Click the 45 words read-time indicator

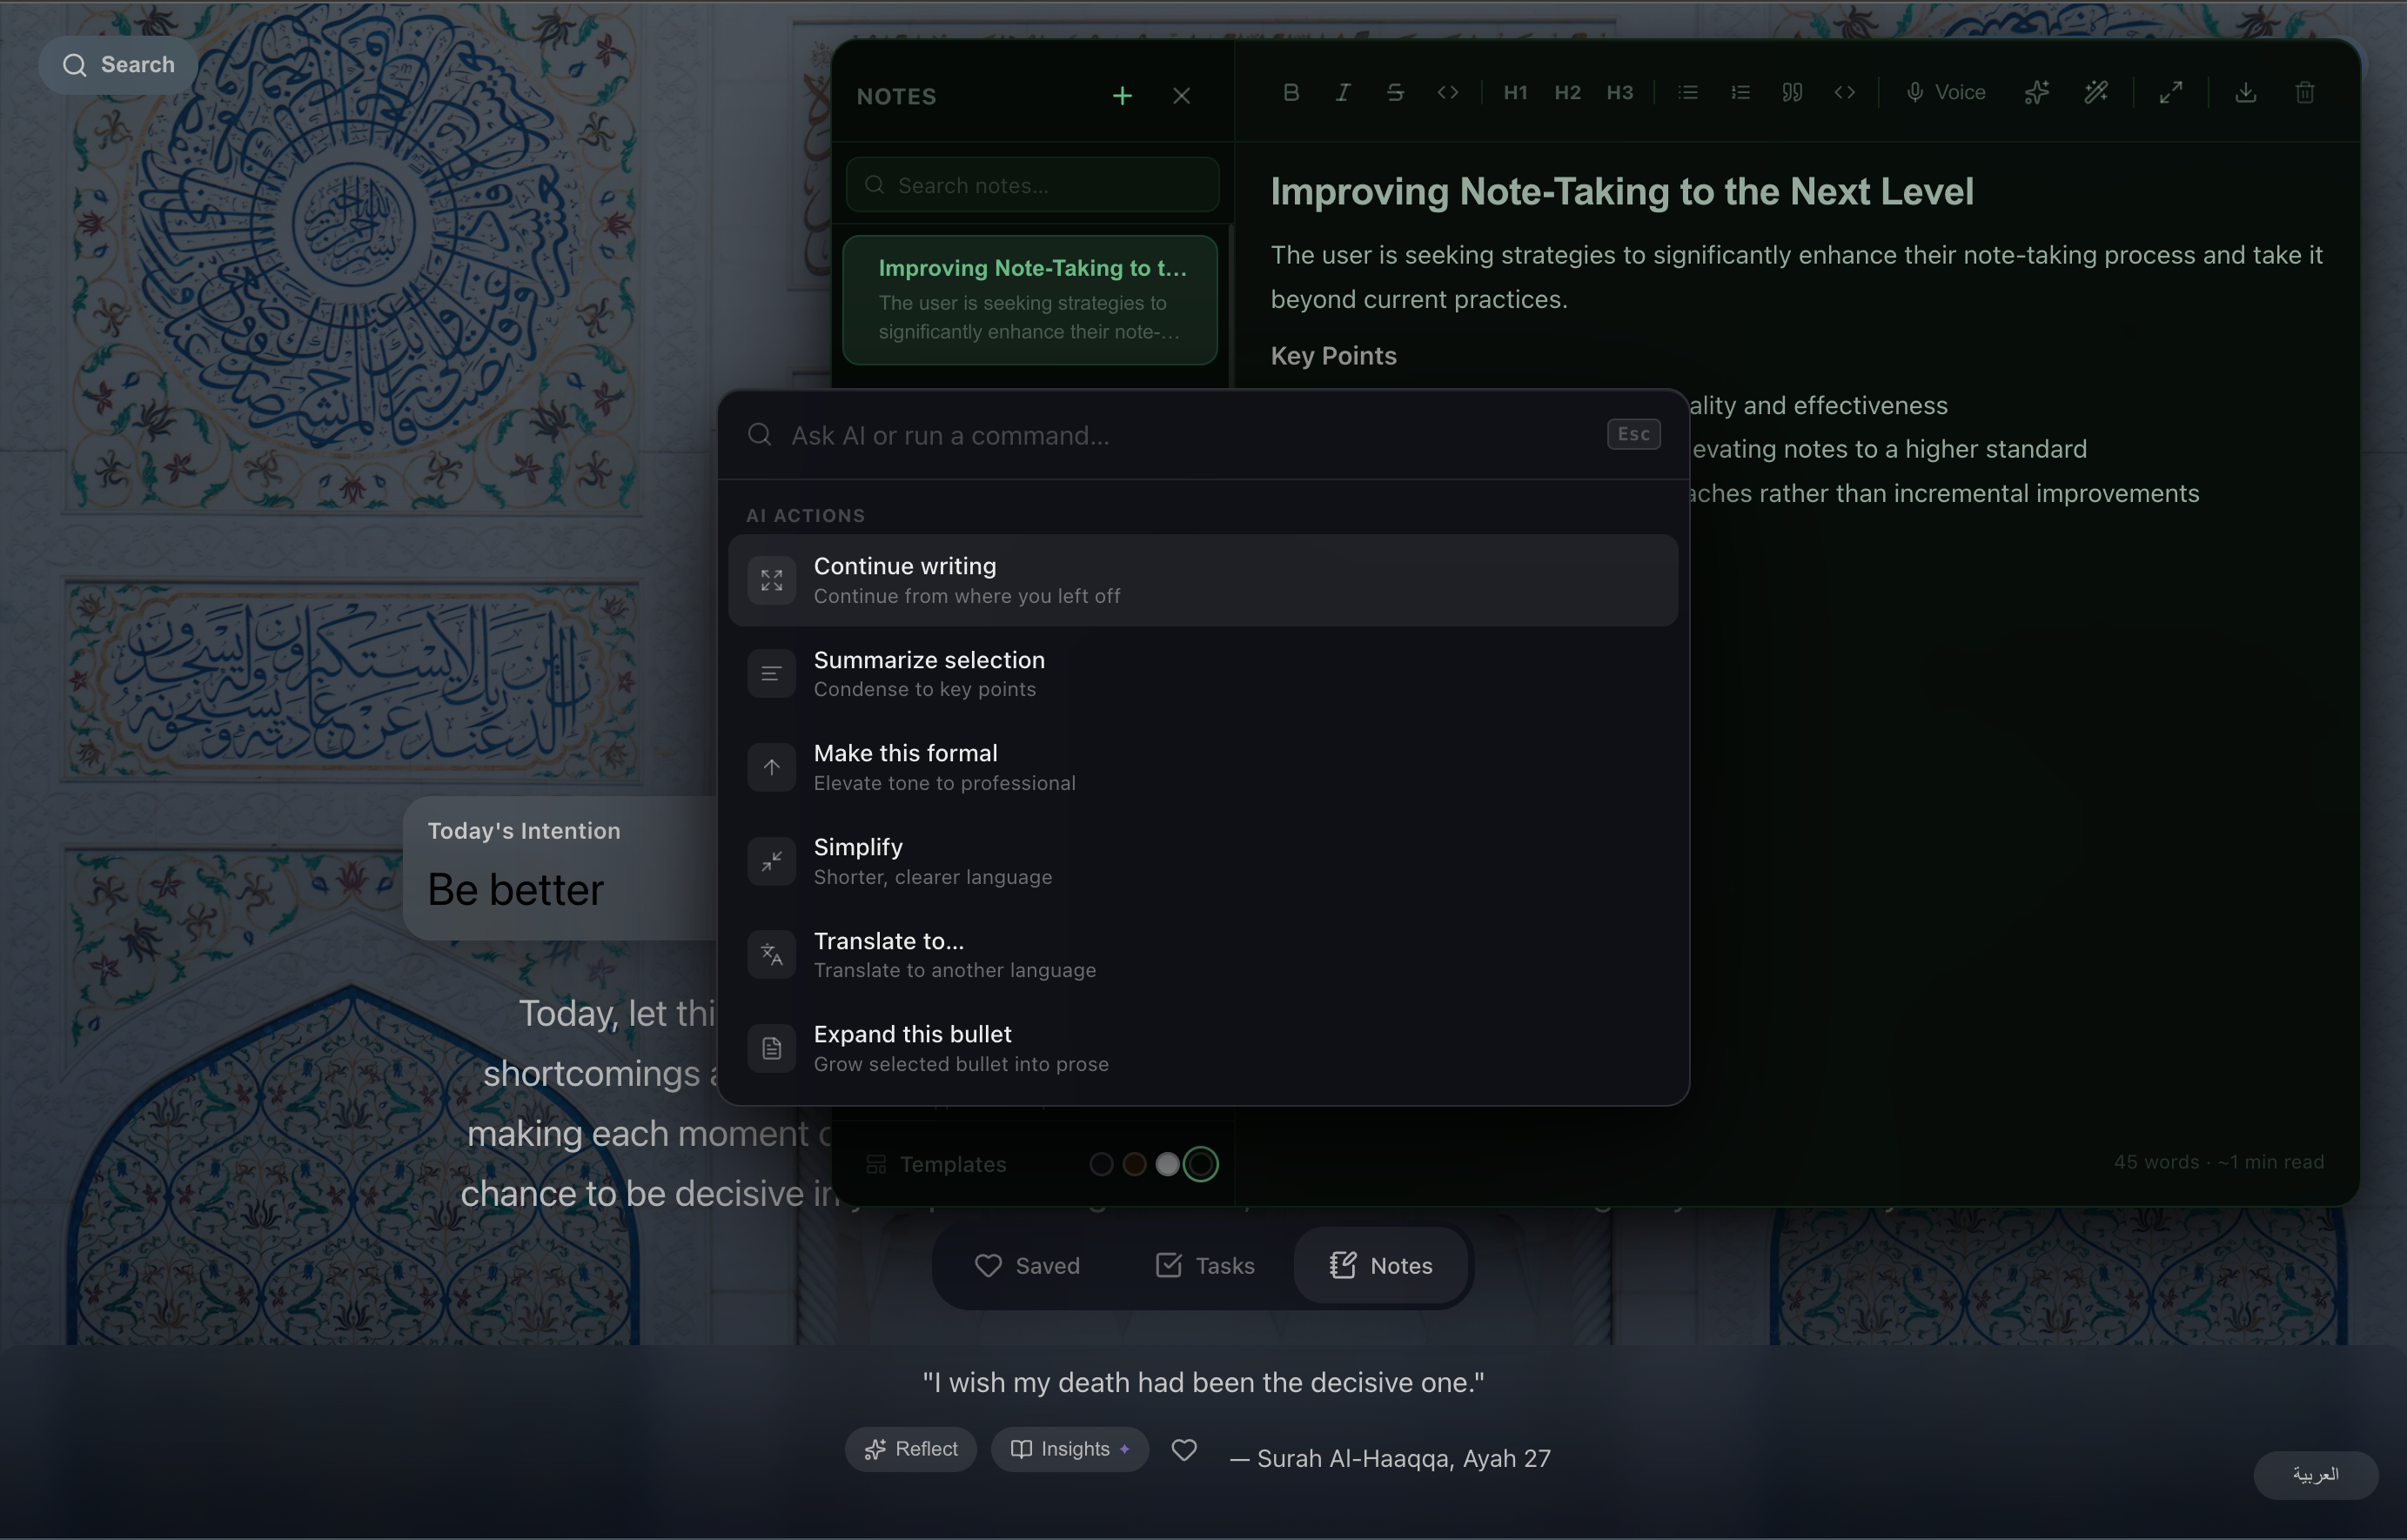click(2218, 1162)
